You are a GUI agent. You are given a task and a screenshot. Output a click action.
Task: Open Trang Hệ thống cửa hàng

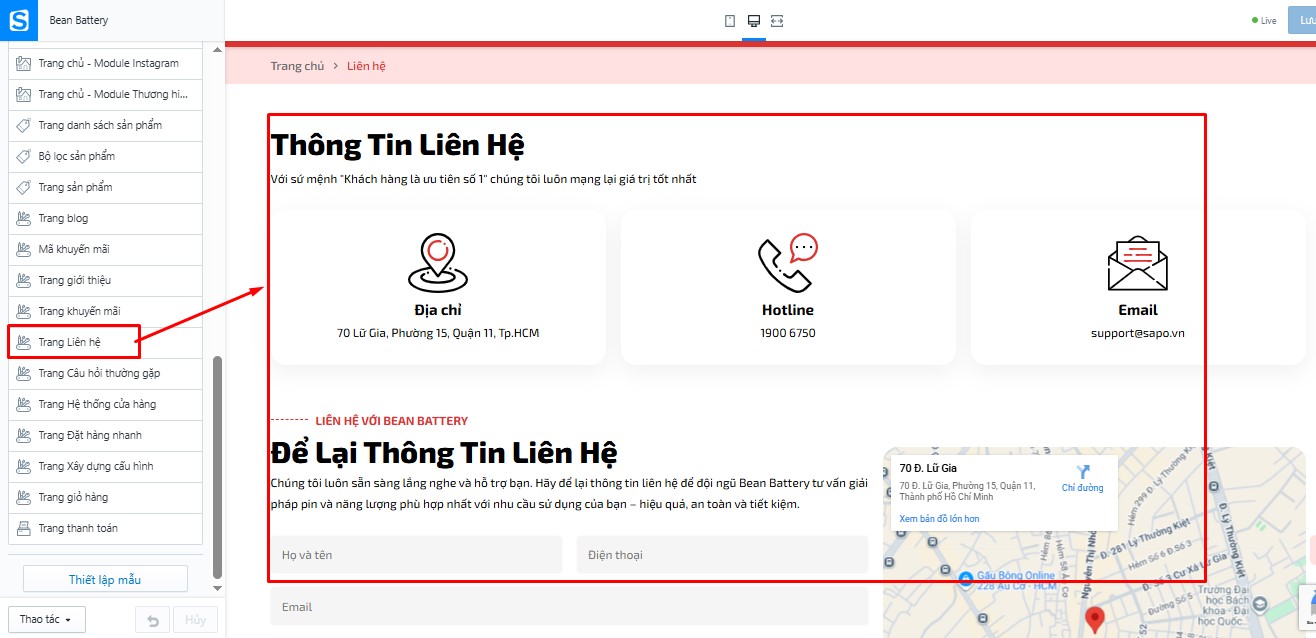pos(105,404)
